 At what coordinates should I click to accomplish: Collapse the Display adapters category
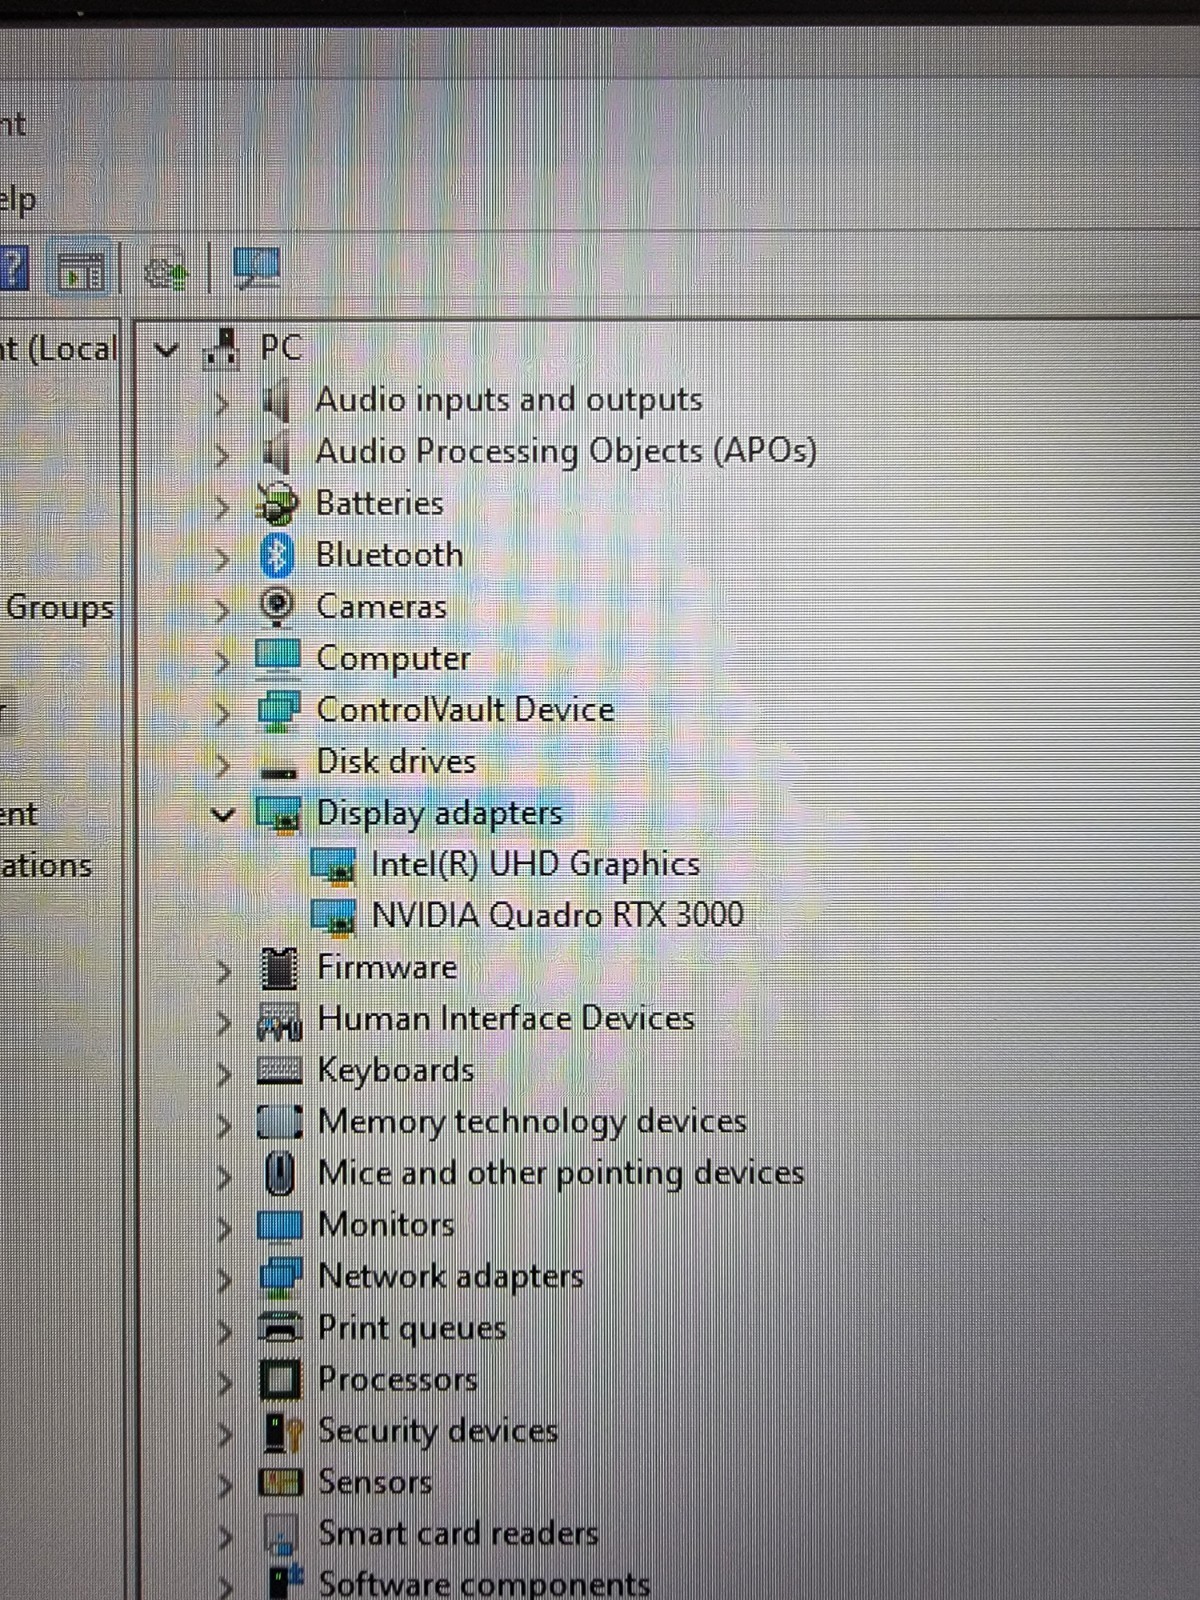point(224,815)
